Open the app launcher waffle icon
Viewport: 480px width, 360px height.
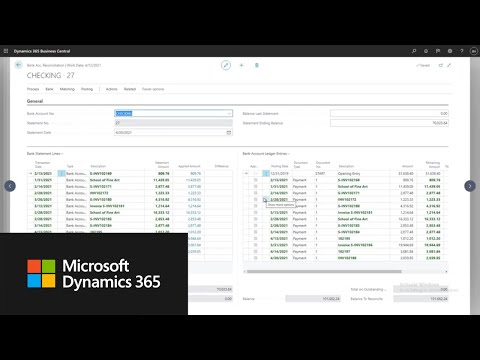pos(6,51)
